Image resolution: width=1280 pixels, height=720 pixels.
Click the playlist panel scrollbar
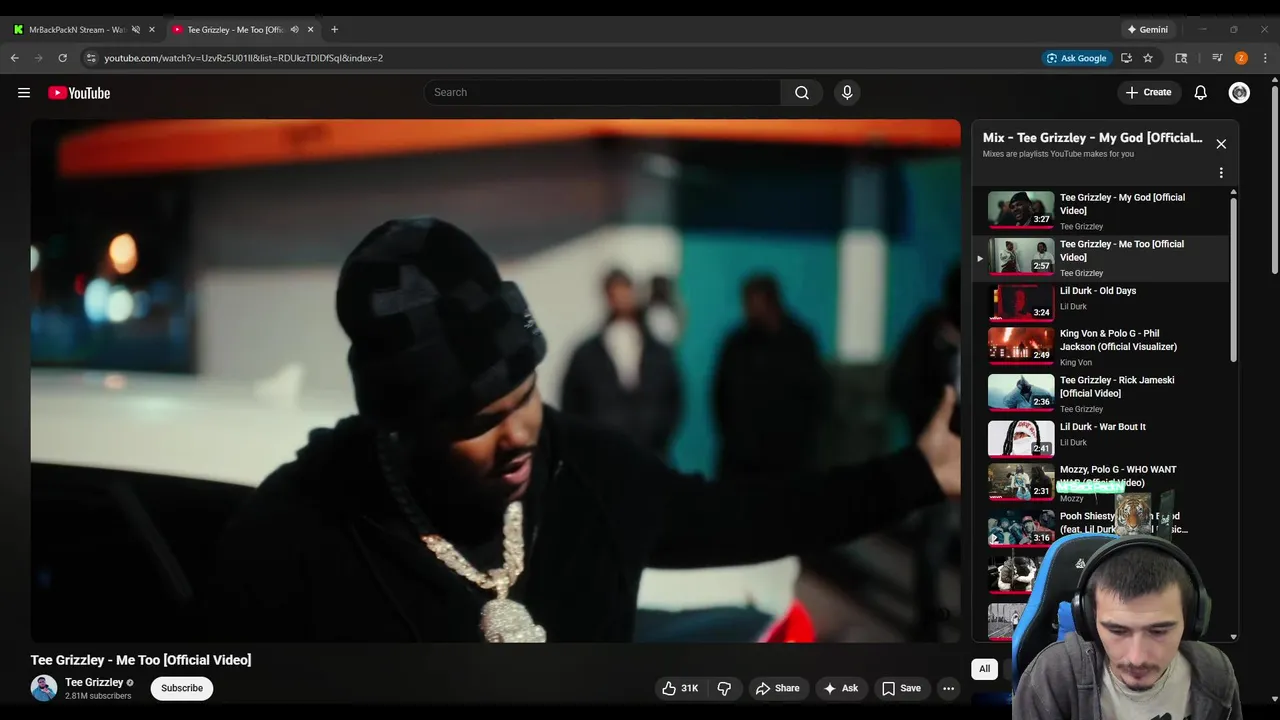[x=1233, y=280]
